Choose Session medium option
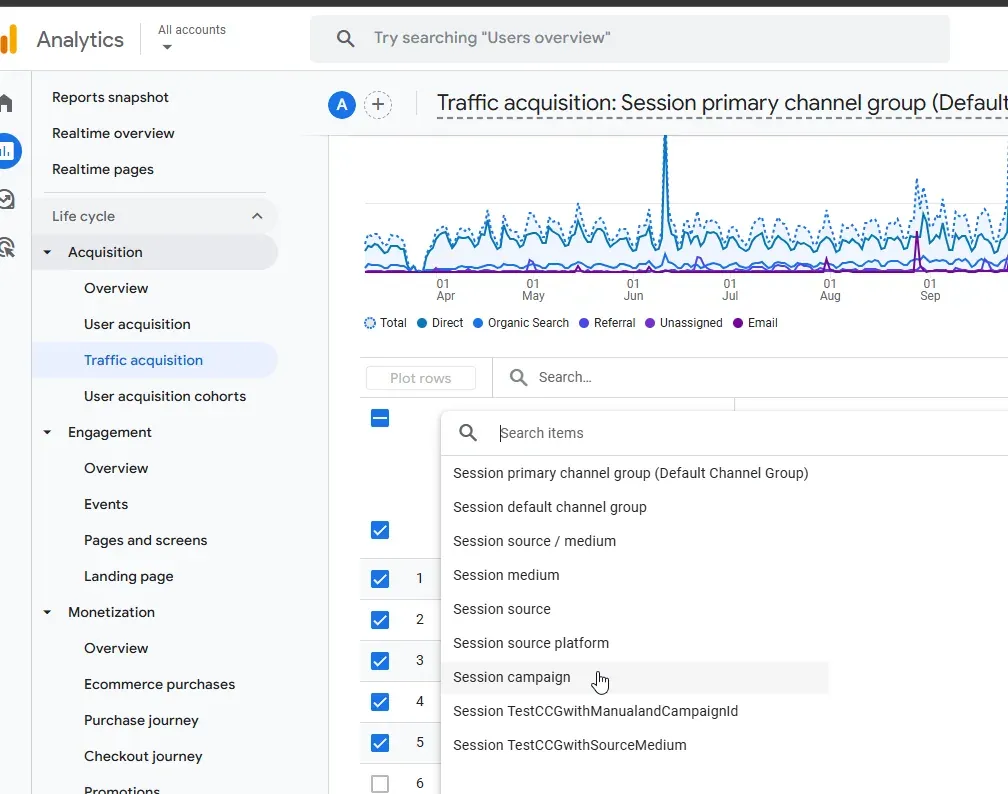 506,575
